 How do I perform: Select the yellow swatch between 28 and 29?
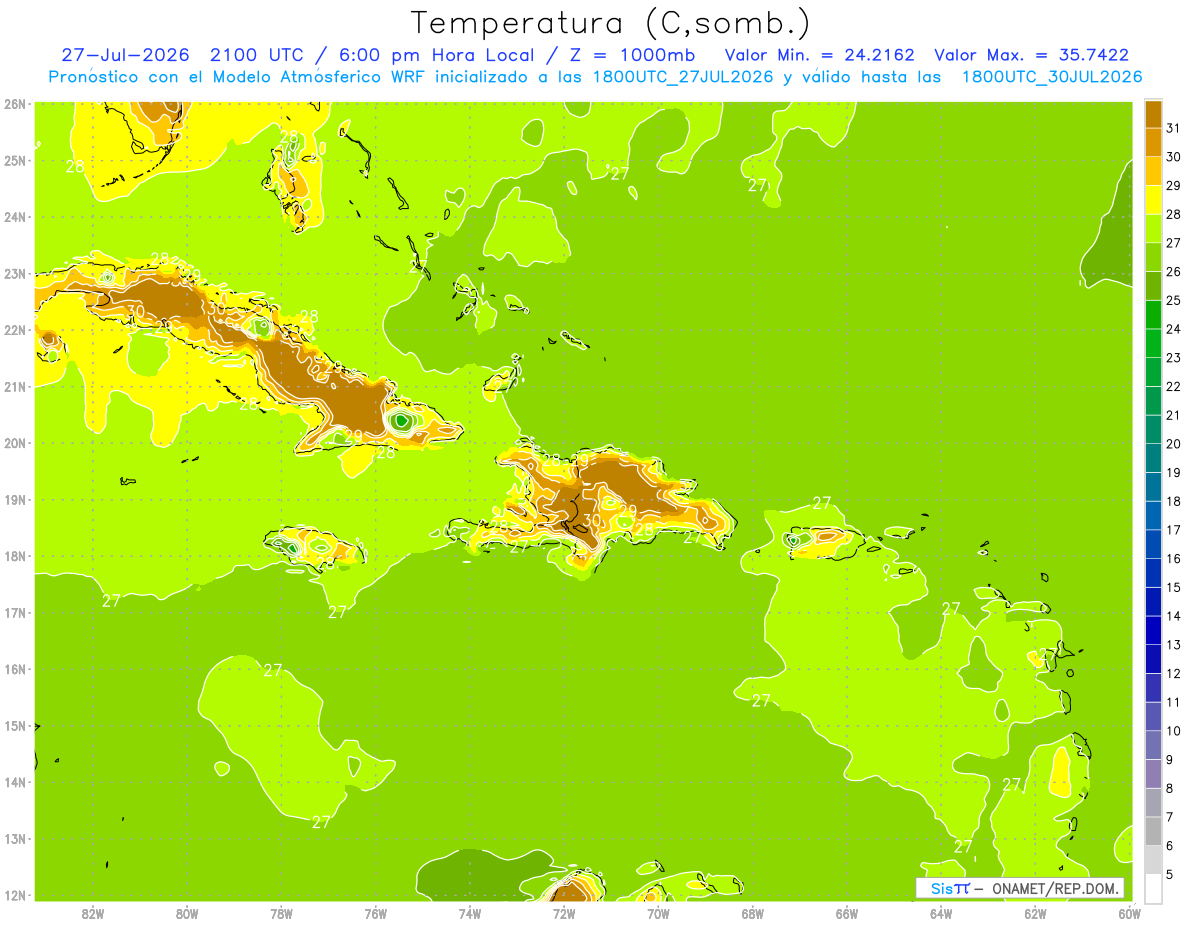[1153, 200]
